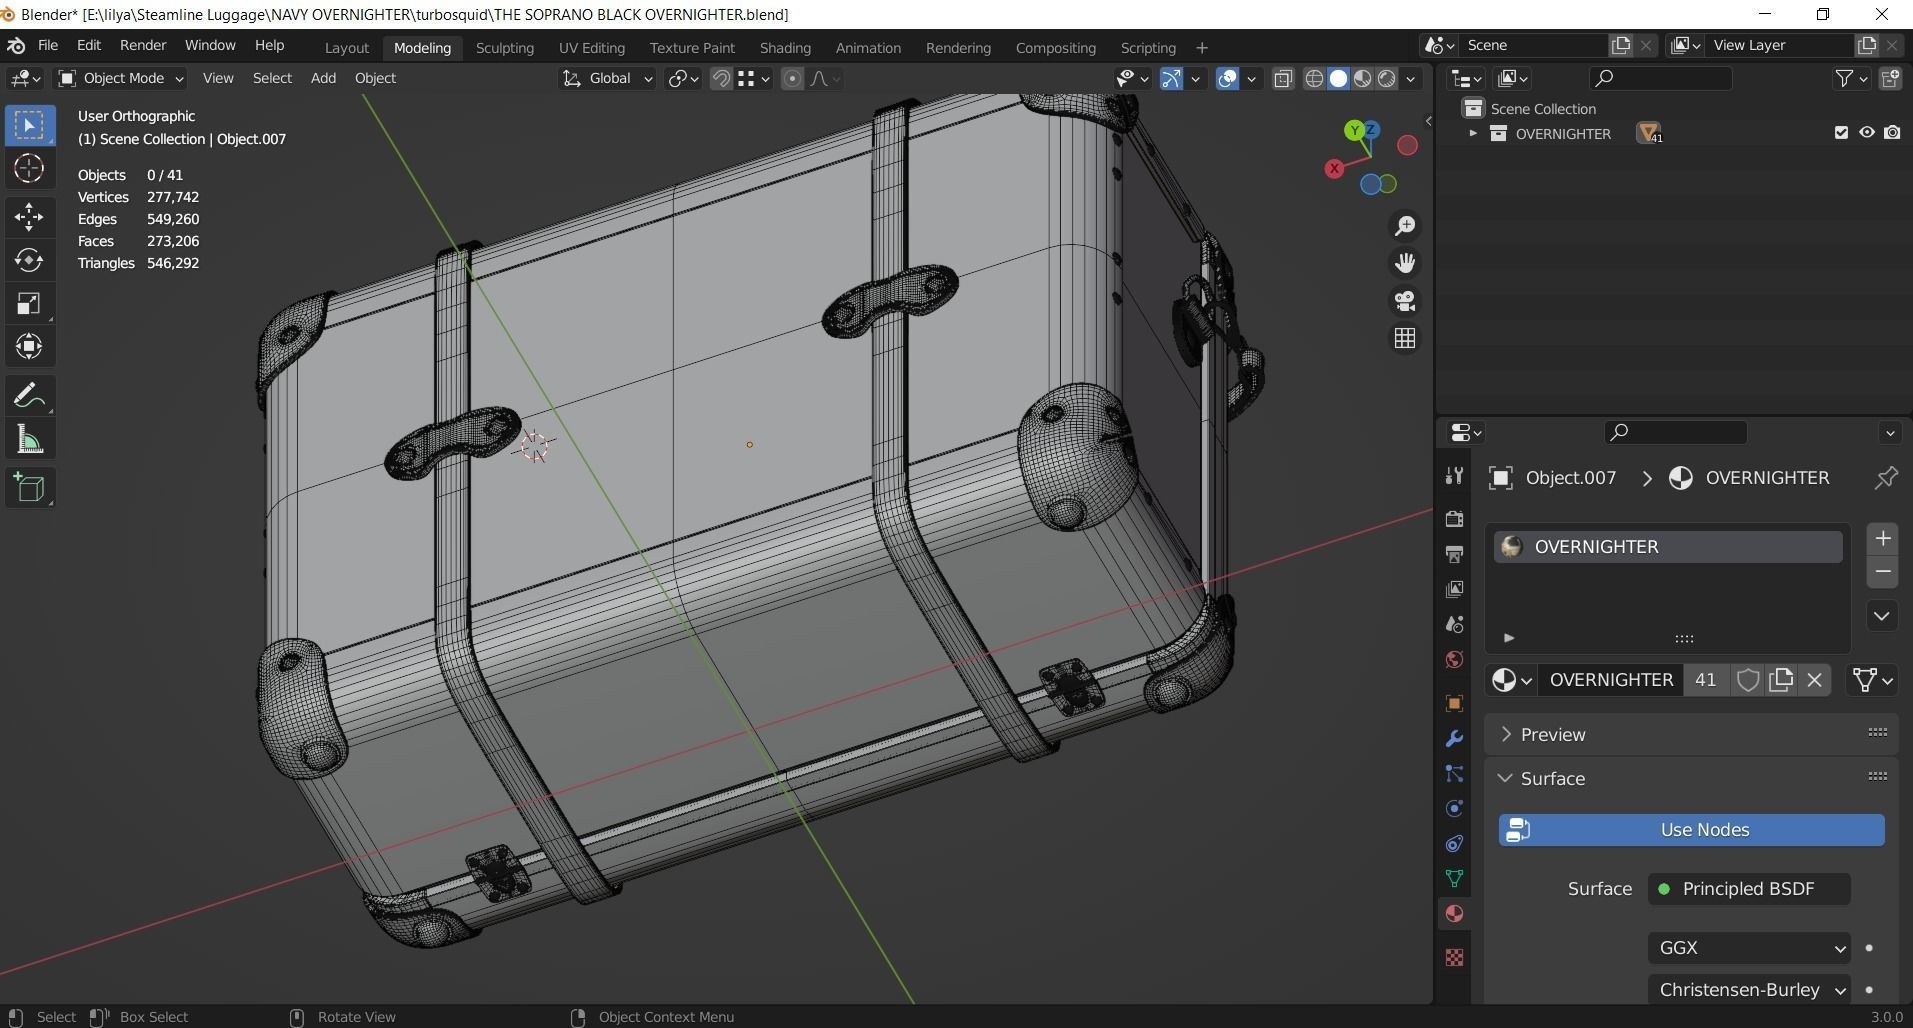The image size is (1913, 1028).
Task: Switch perspective/orthographic with the grid icon
Action: point(1405,339)
